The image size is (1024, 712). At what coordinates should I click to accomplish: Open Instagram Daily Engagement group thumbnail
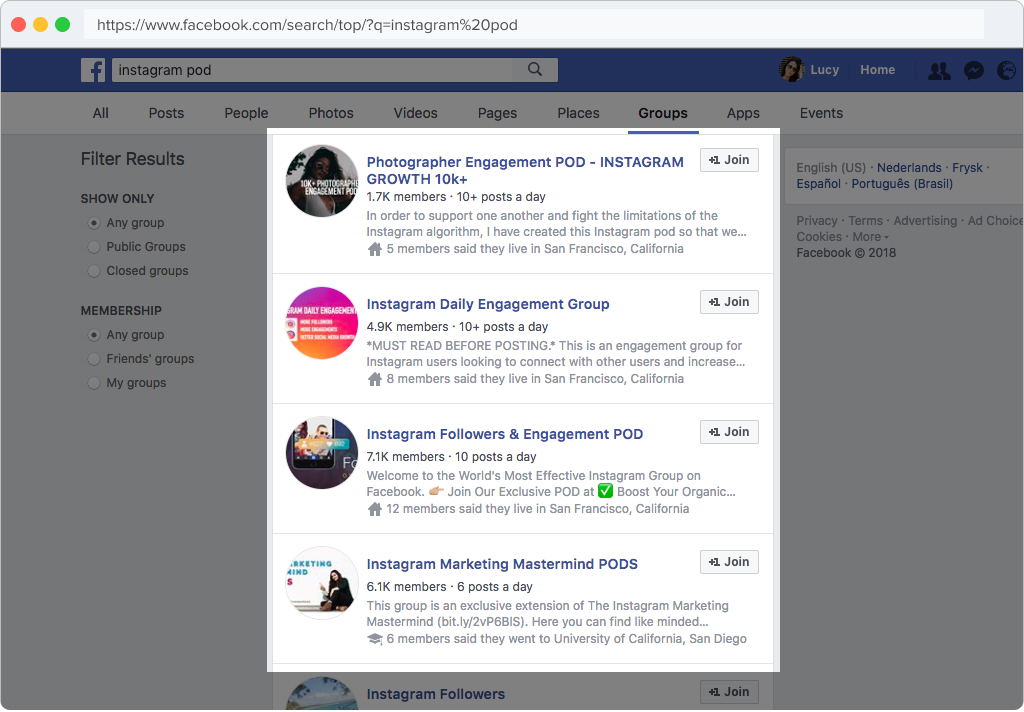coord(322,323)
